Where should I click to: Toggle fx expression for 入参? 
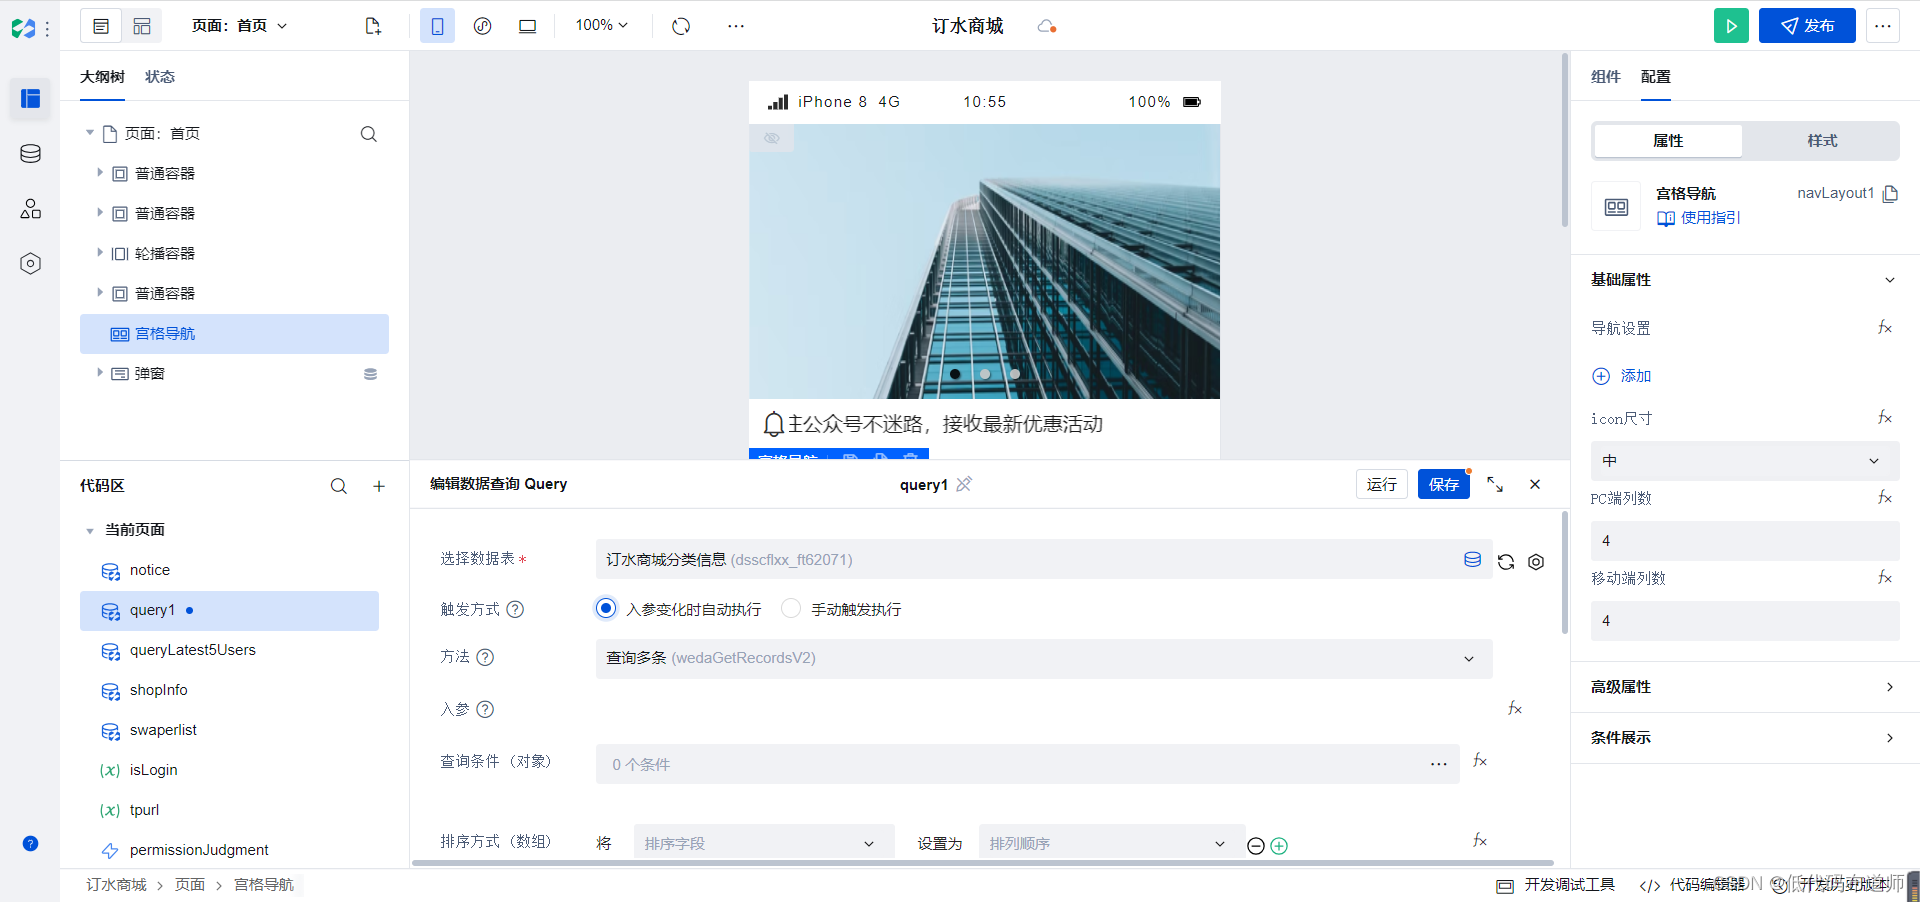click(1515, 709)
